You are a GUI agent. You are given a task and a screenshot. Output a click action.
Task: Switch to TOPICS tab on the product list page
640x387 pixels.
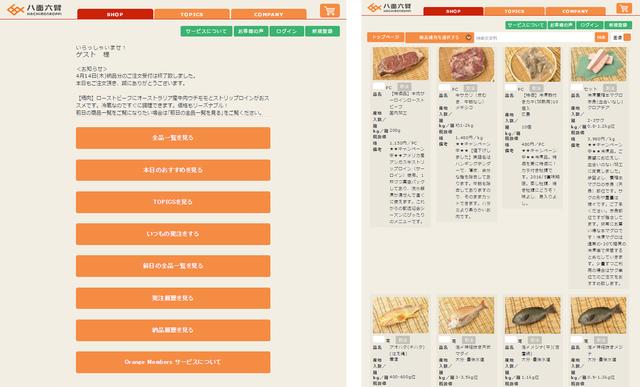514,11
